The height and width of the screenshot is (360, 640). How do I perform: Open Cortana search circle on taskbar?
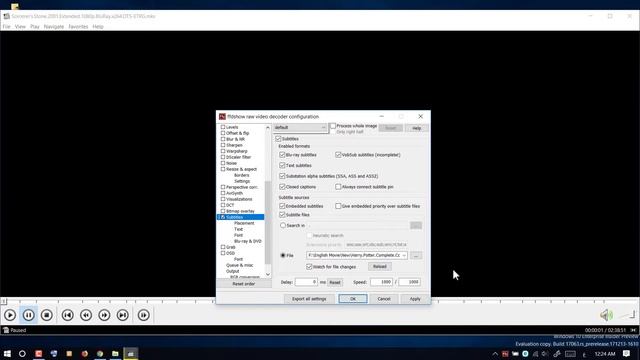pos(22,353)
